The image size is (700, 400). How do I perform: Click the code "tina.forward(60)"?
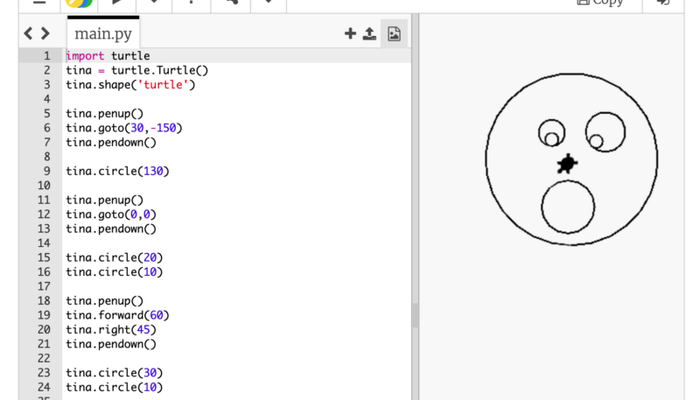coord(118,315)
